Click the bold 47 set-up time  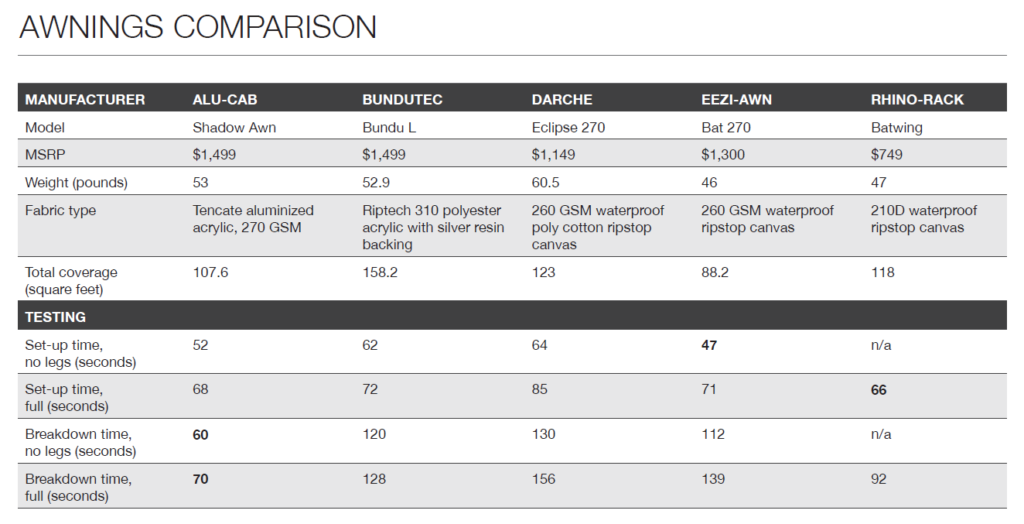[711, 344]
